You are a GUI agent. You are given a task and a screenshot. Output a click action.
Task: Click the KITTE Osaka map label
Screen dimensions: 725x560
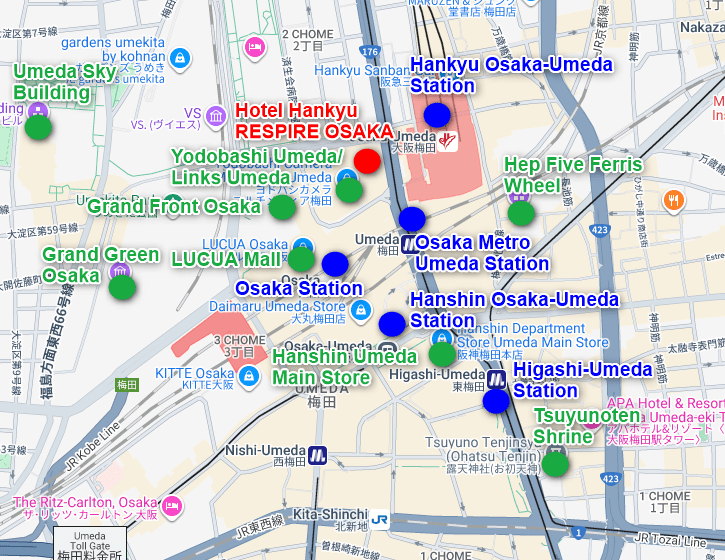tap(195, 378)
